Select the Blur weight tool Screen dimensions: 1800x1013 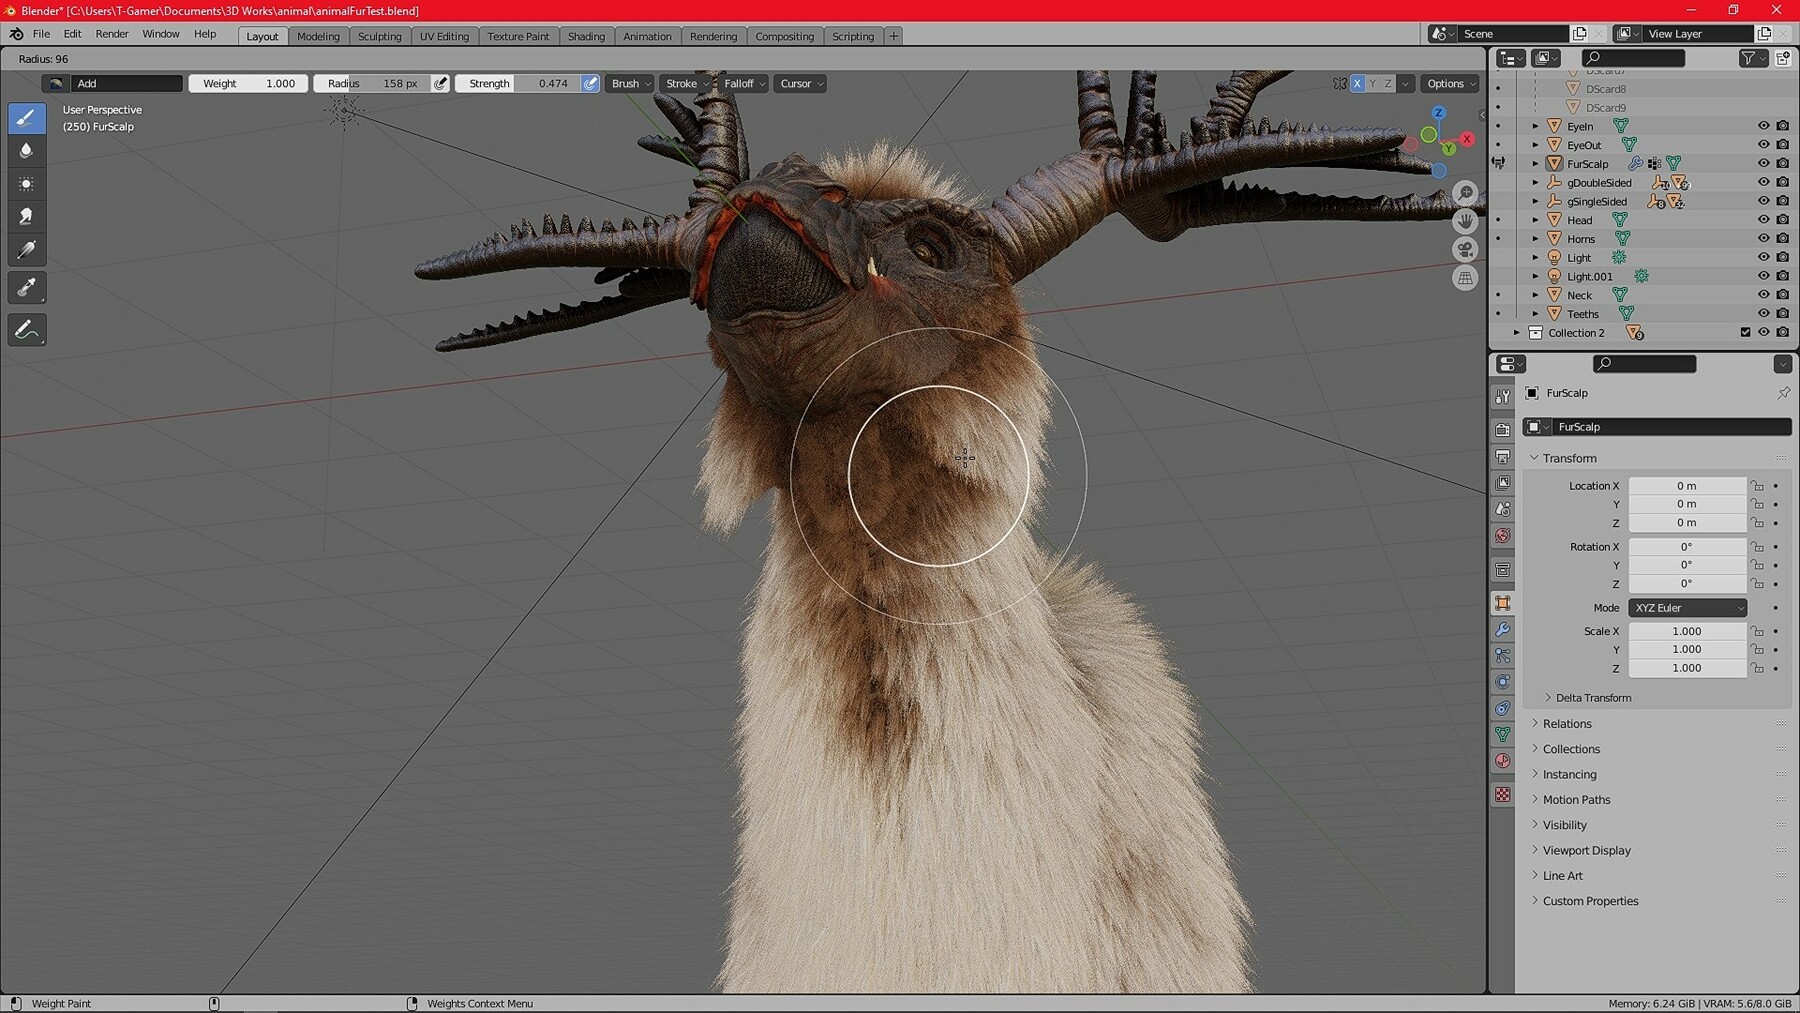27,151
